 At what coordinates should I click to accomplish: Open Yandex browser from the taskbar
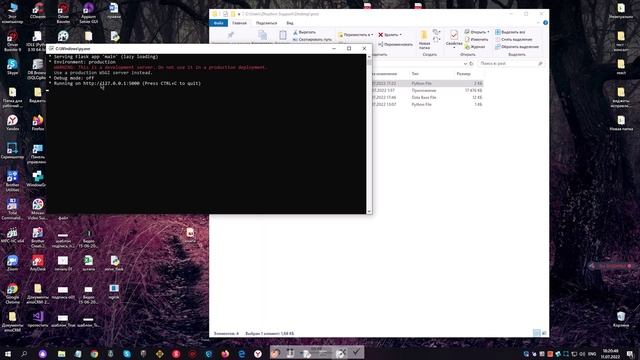pyautogui.click(x=258, y=353)
